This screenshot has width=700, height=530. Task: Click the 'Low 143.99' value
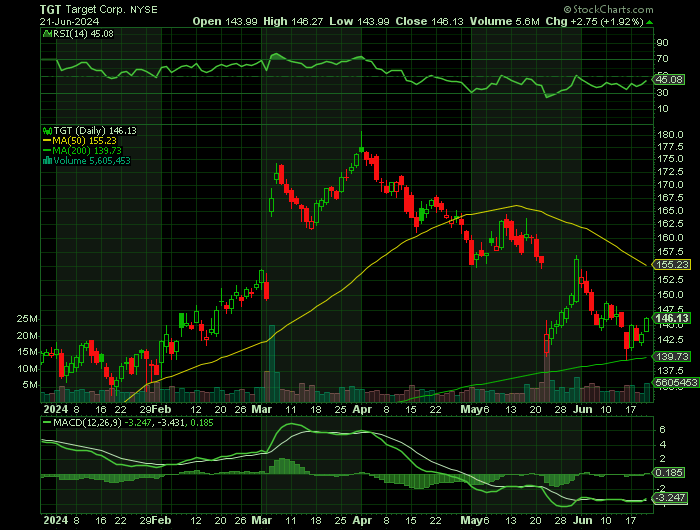(359, 21)
